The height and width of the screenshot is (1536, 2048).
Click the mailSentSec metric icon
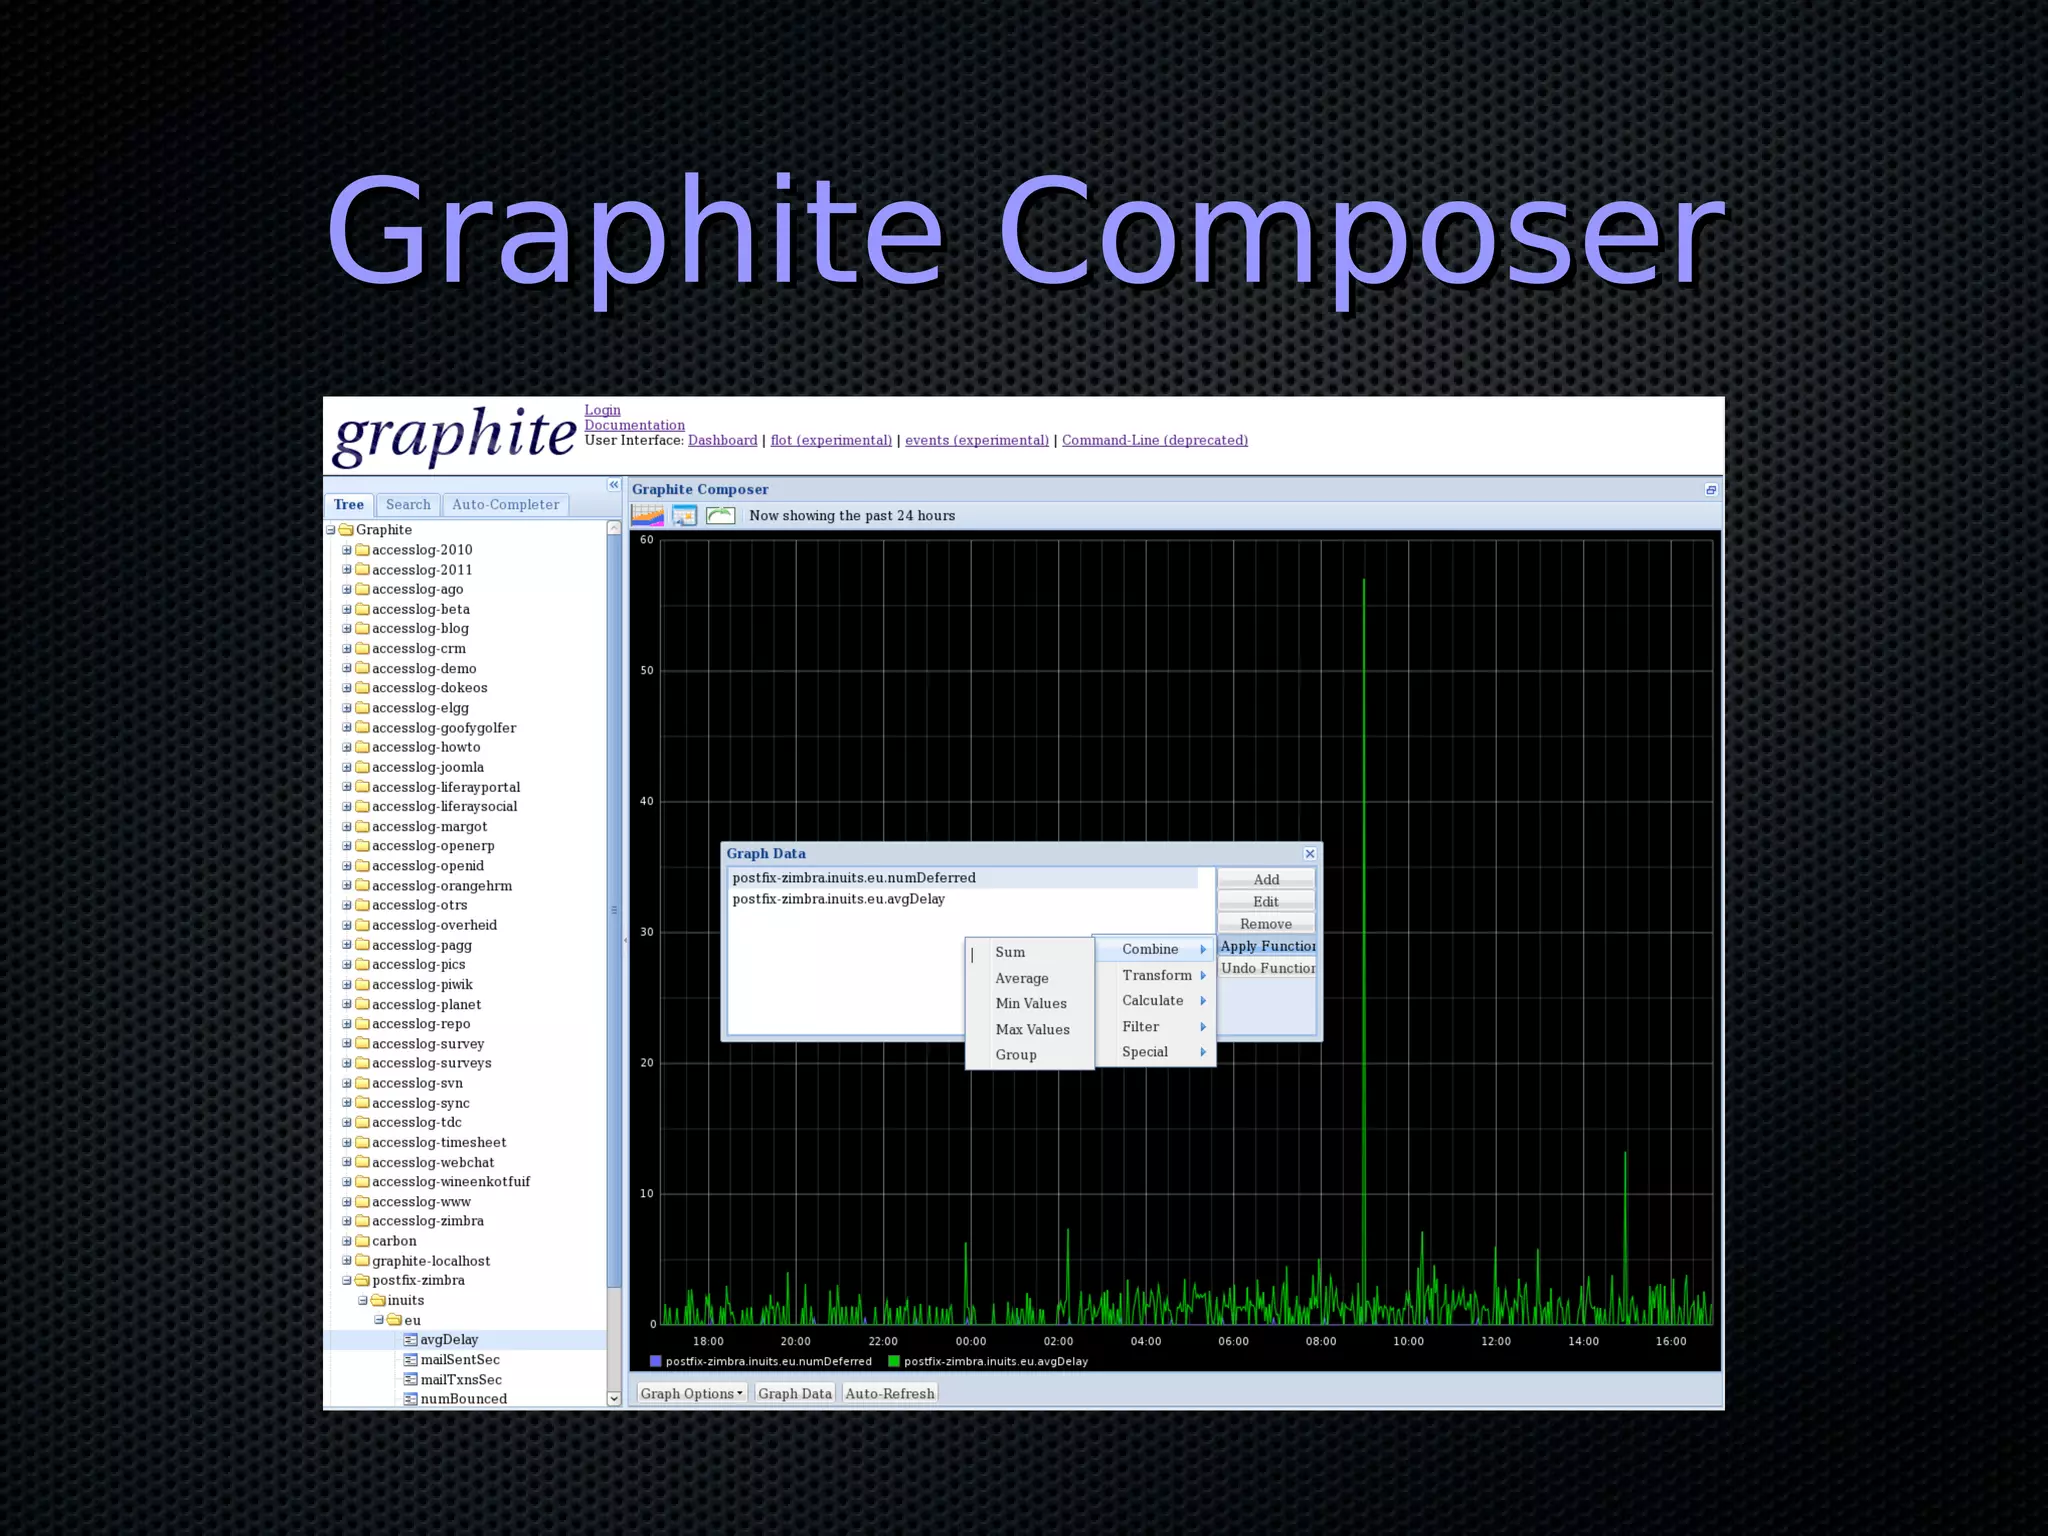[410, 1359]
